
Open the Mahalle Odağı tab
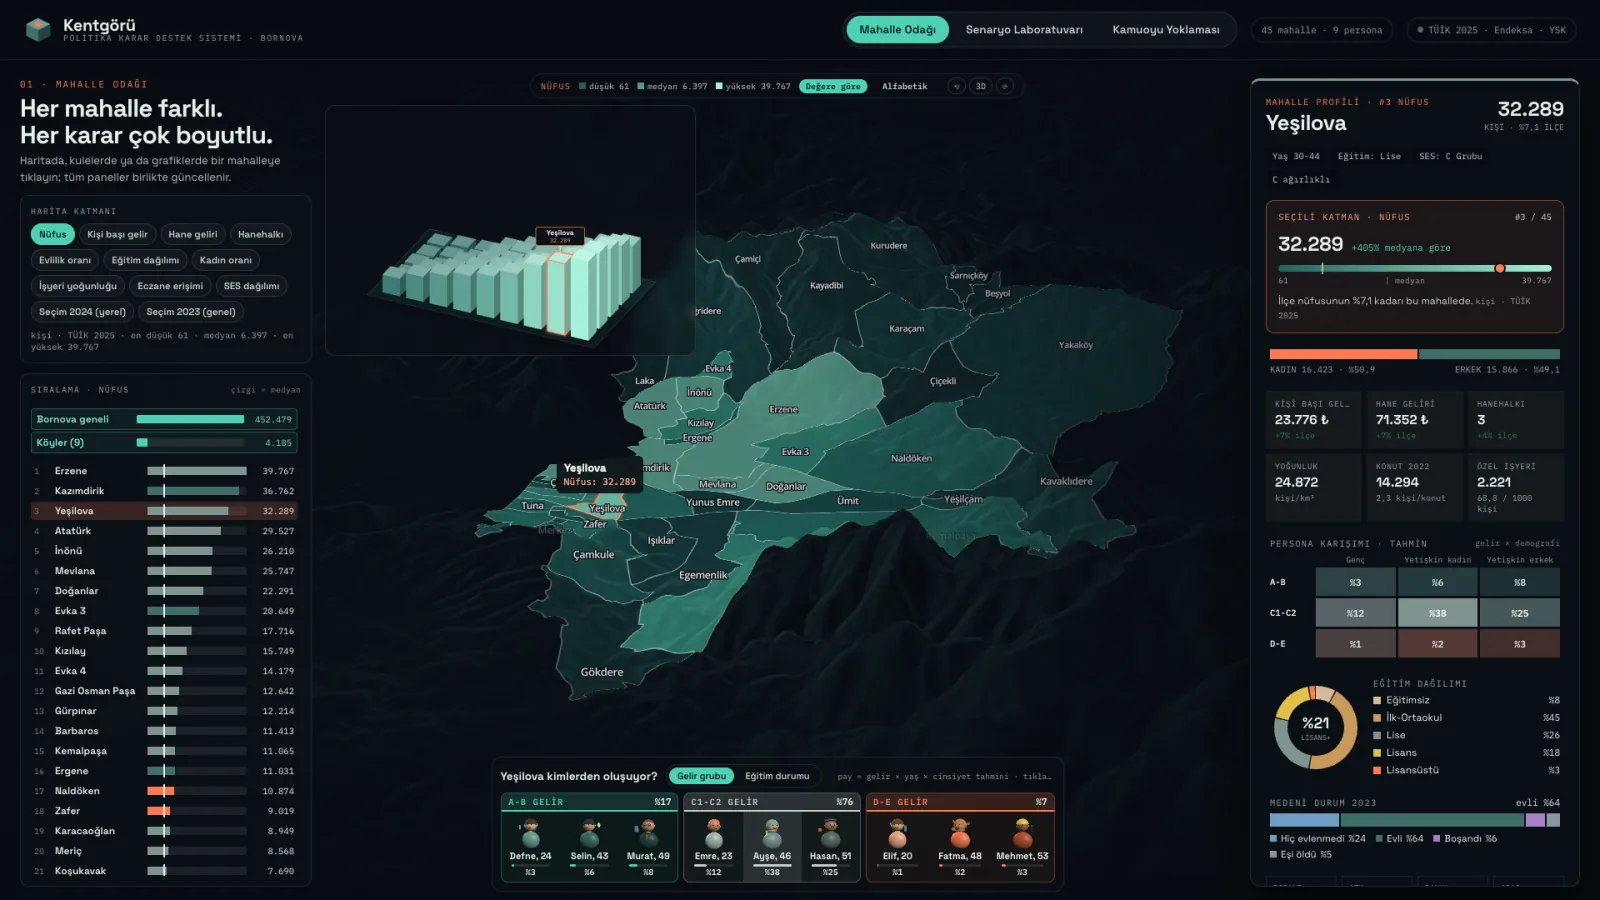[x=897, y=30]
